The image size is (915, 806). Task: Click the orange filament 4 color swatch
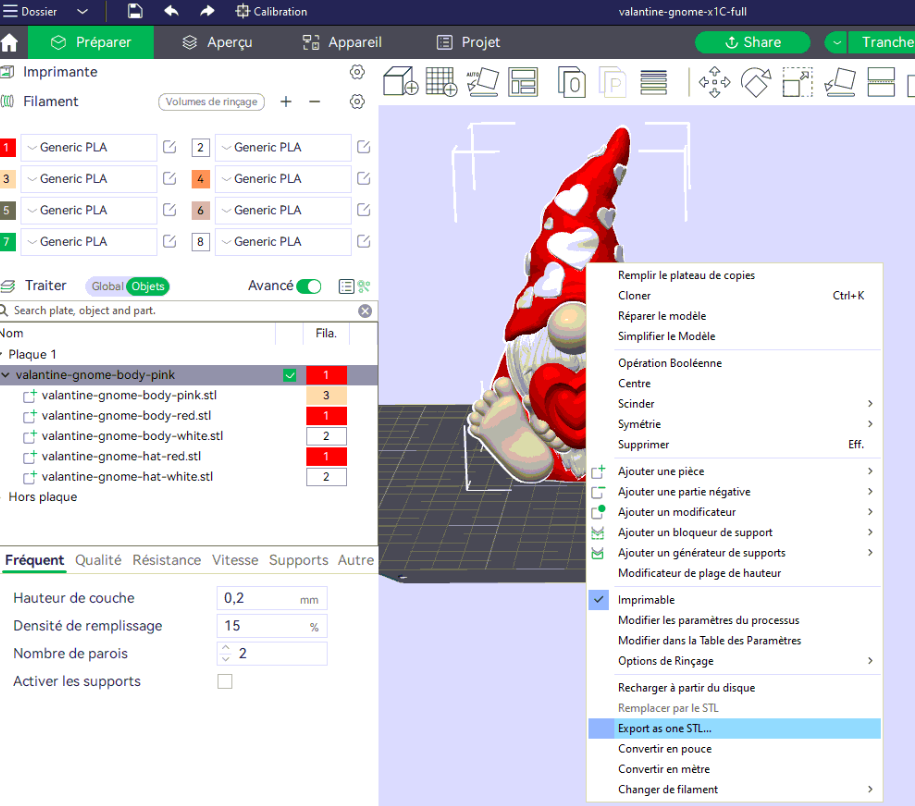point(200,179)
